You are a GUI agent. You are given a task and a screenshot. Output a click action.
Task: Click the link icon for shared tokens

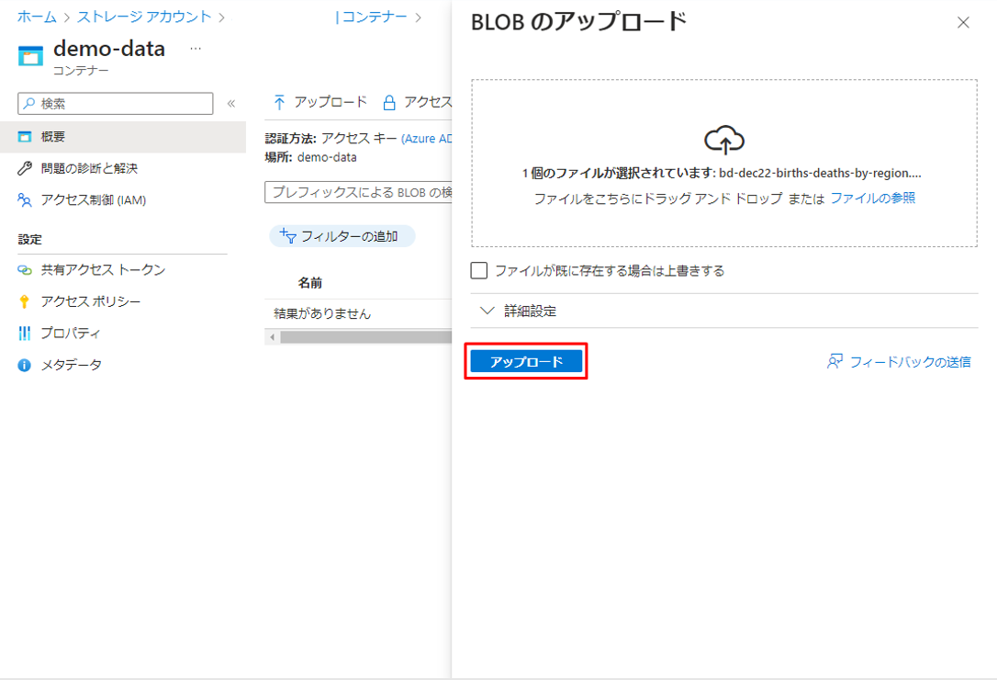click(x=24, y=270)
